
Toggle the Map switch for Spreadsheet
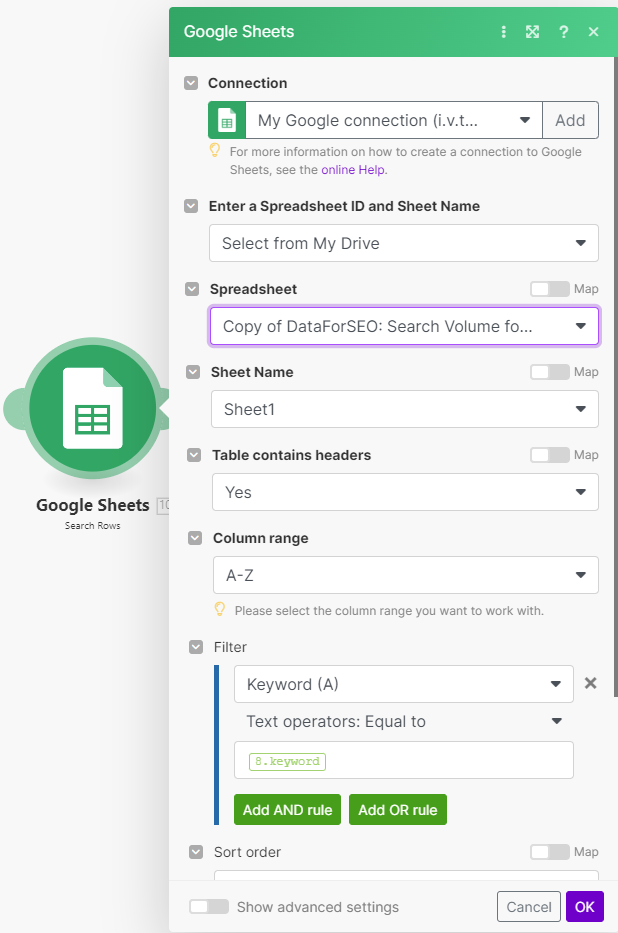(550, 289)
